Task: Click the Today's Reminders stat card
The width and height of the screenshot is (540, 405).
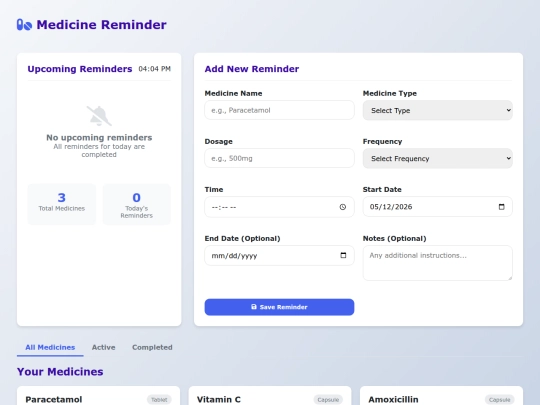Action: point(136,204)
